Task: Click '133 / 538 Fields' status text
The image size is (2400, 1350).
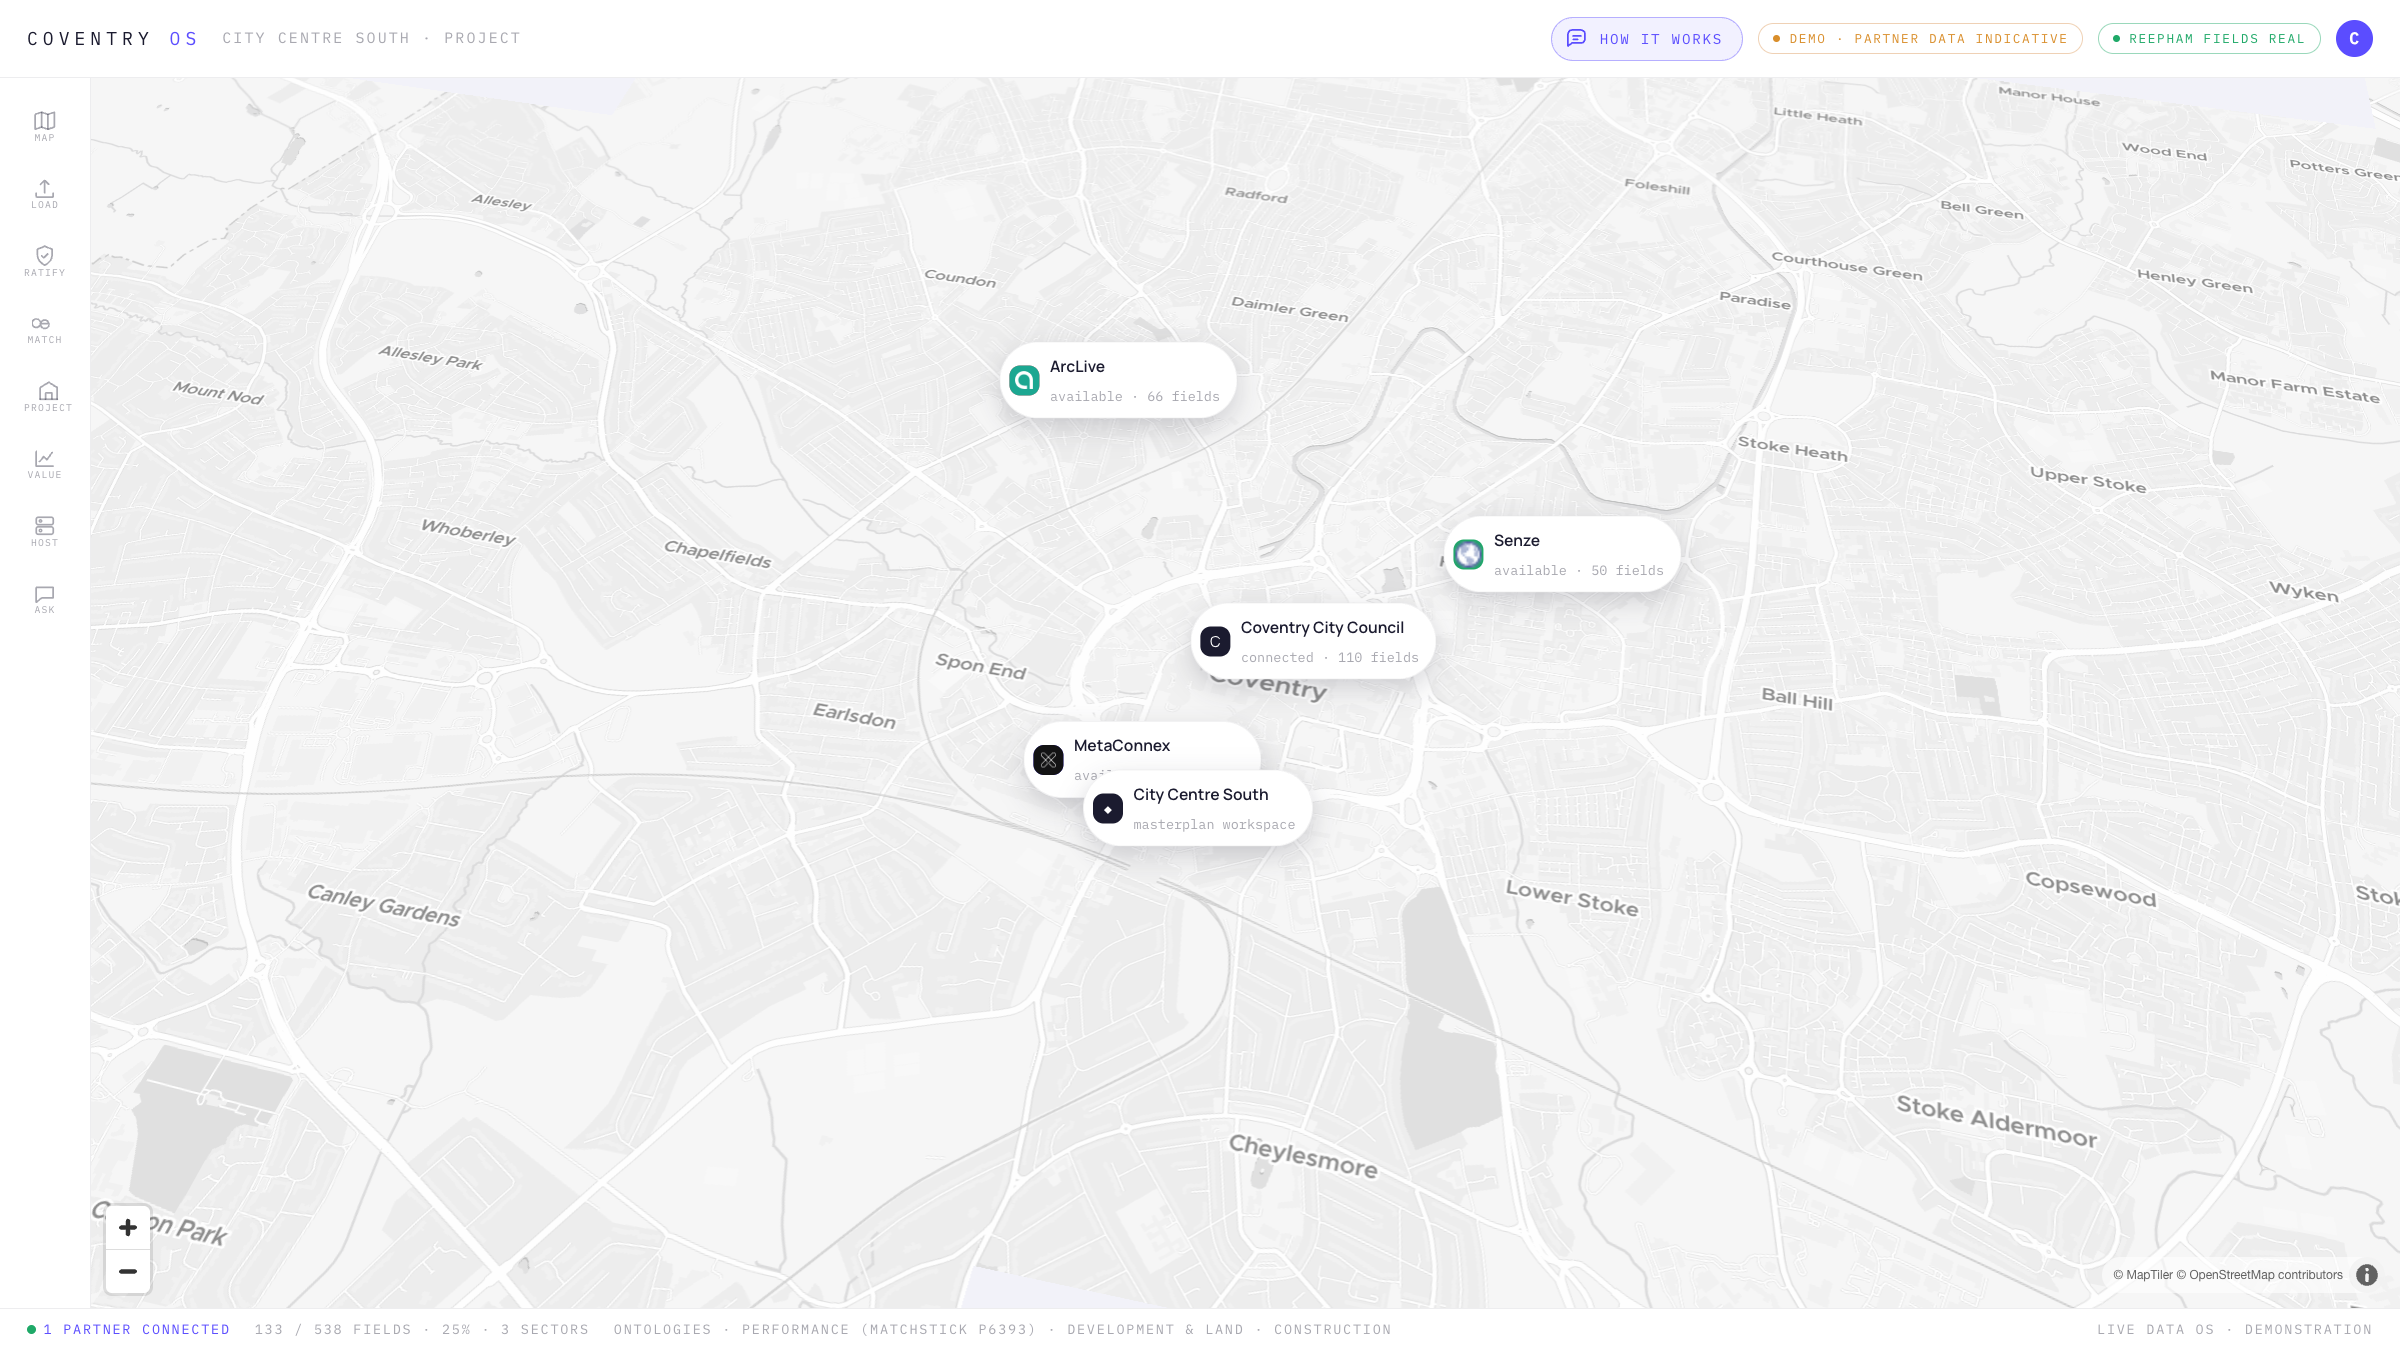Action: pos(333,1330)
